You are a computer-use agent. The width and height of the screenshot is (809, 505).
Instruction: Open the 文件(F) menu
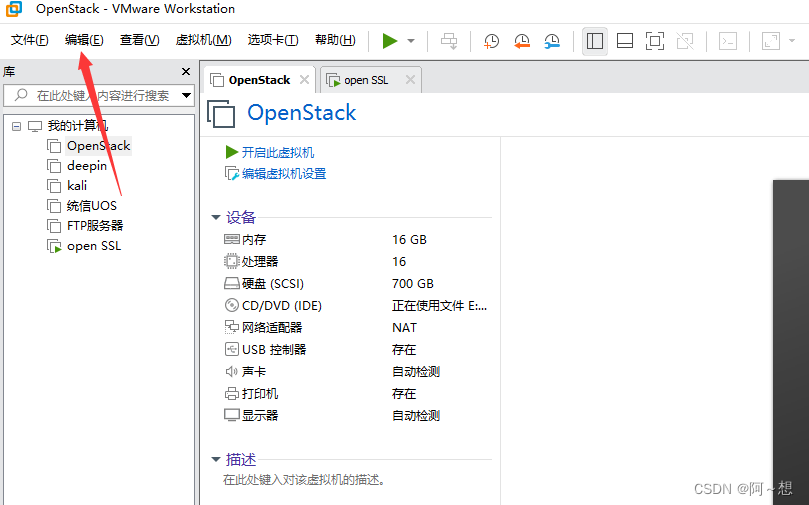(29, 40)
